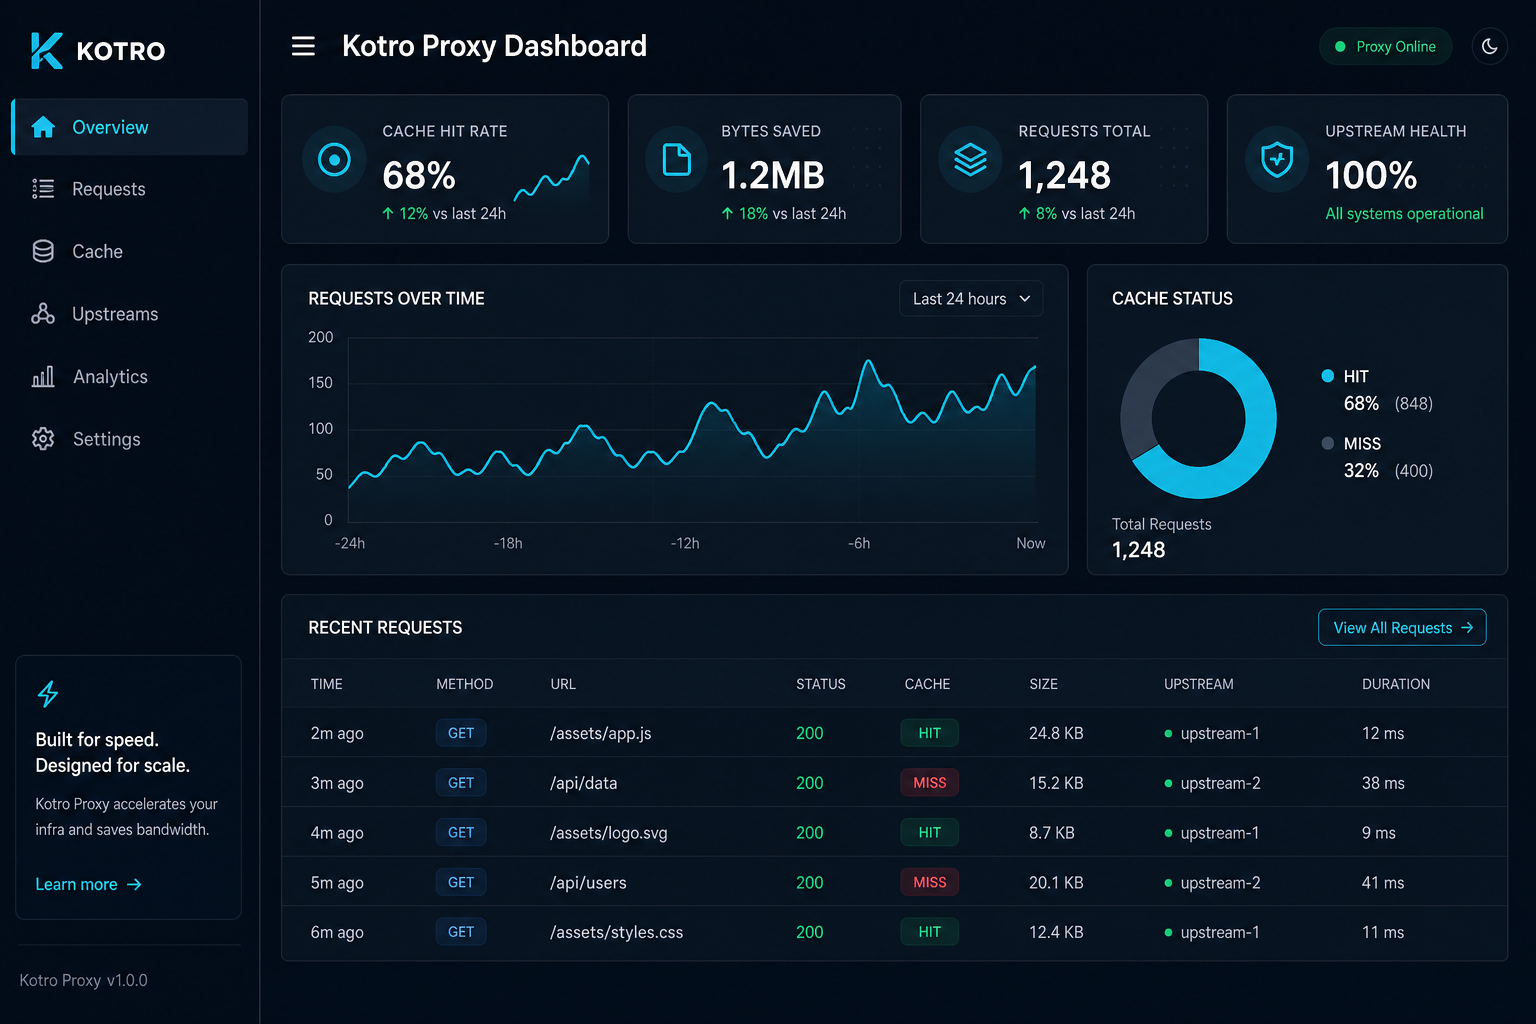
Task: Click the Settings gear icon
Action: (x=43, y=439)
